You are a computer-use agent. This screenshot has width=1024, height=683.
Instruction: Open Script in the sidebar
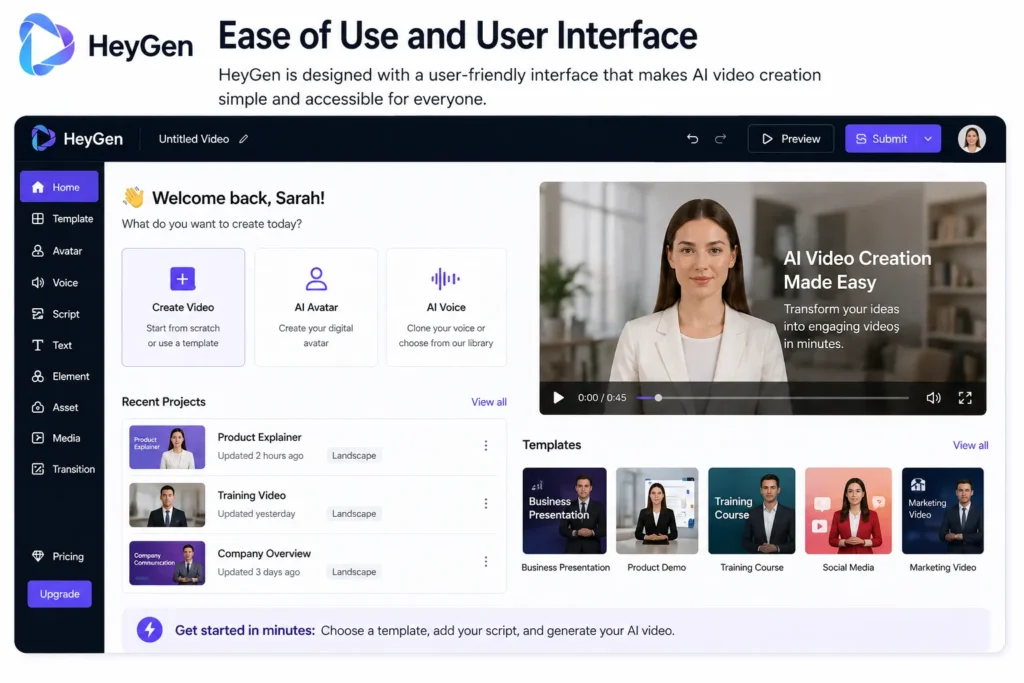pyautogui.click(x=56, y=314)
